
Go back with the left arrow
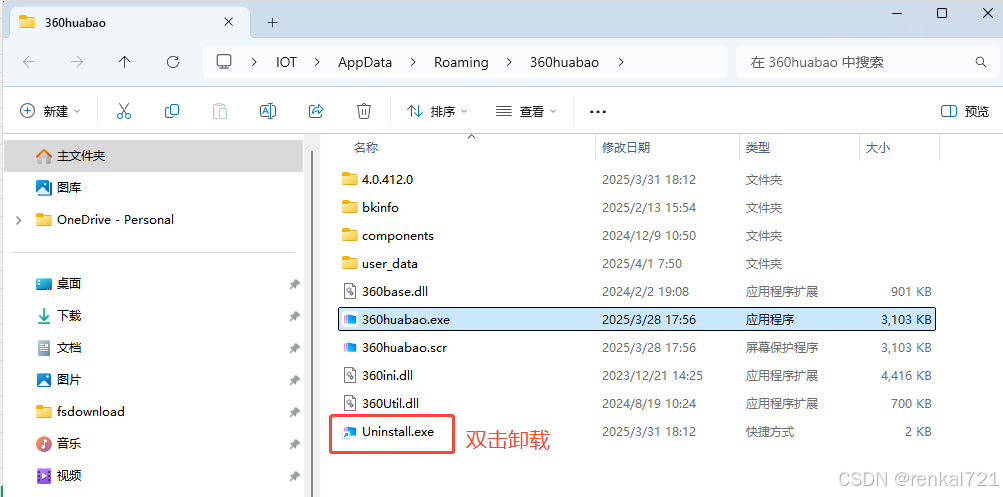29,62
